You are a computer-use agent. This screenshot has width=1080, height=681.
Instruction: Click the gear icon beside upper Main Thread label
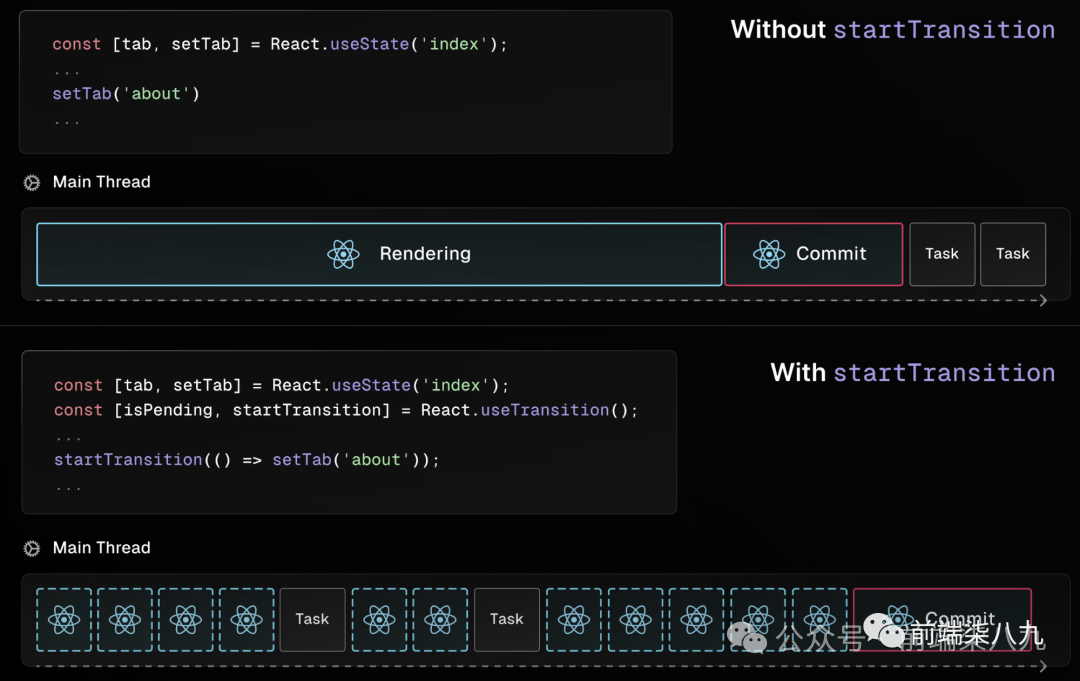click(32, 182)
